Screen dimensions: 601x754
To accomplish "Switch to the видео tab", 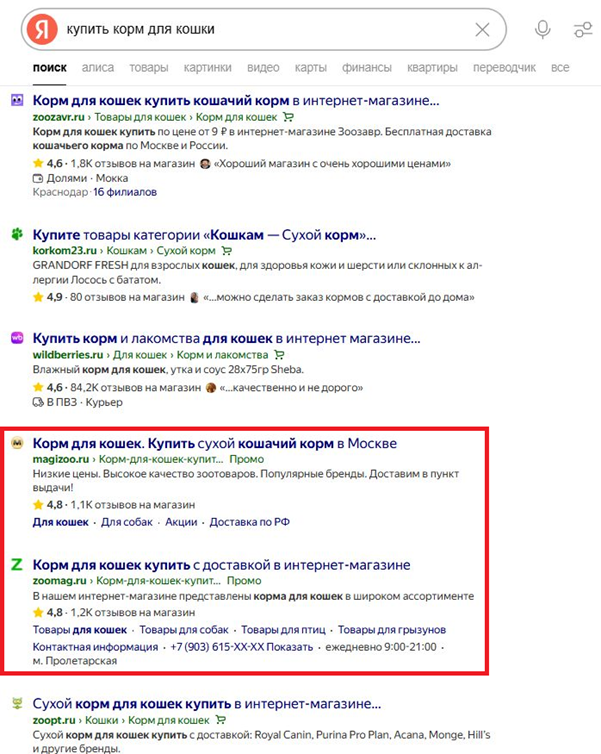I will tap(263, 68).
